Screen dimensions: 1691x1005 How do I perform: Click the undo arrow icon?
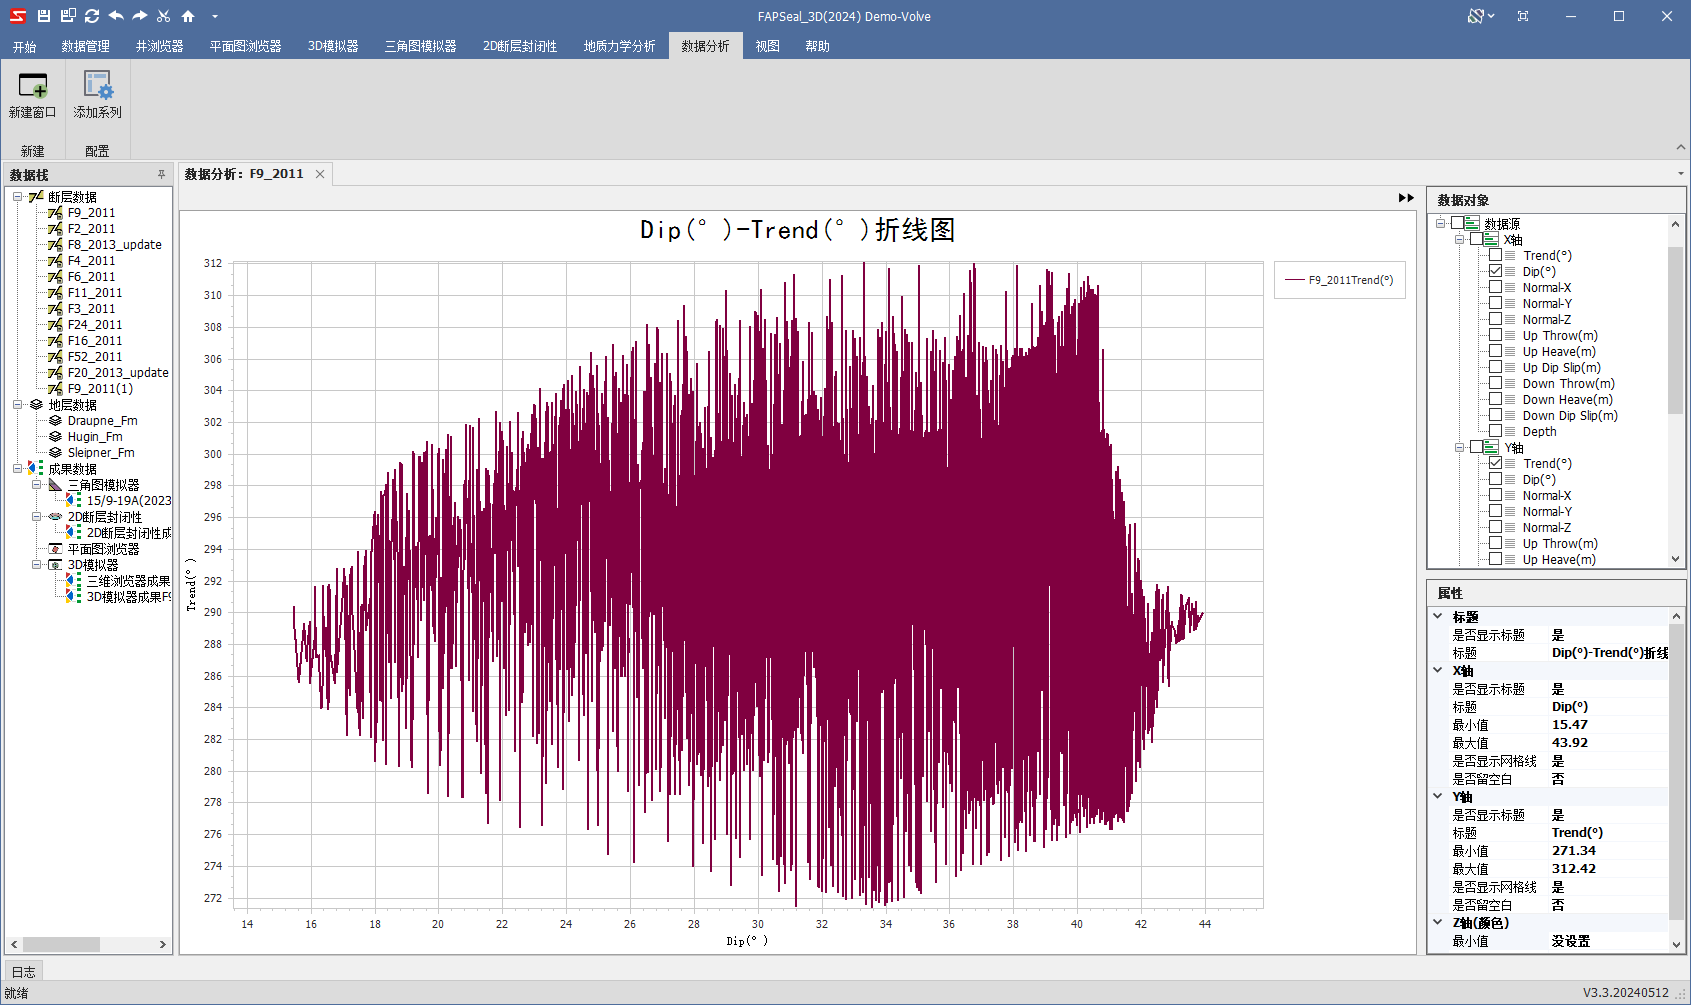[x=116, y=16]
